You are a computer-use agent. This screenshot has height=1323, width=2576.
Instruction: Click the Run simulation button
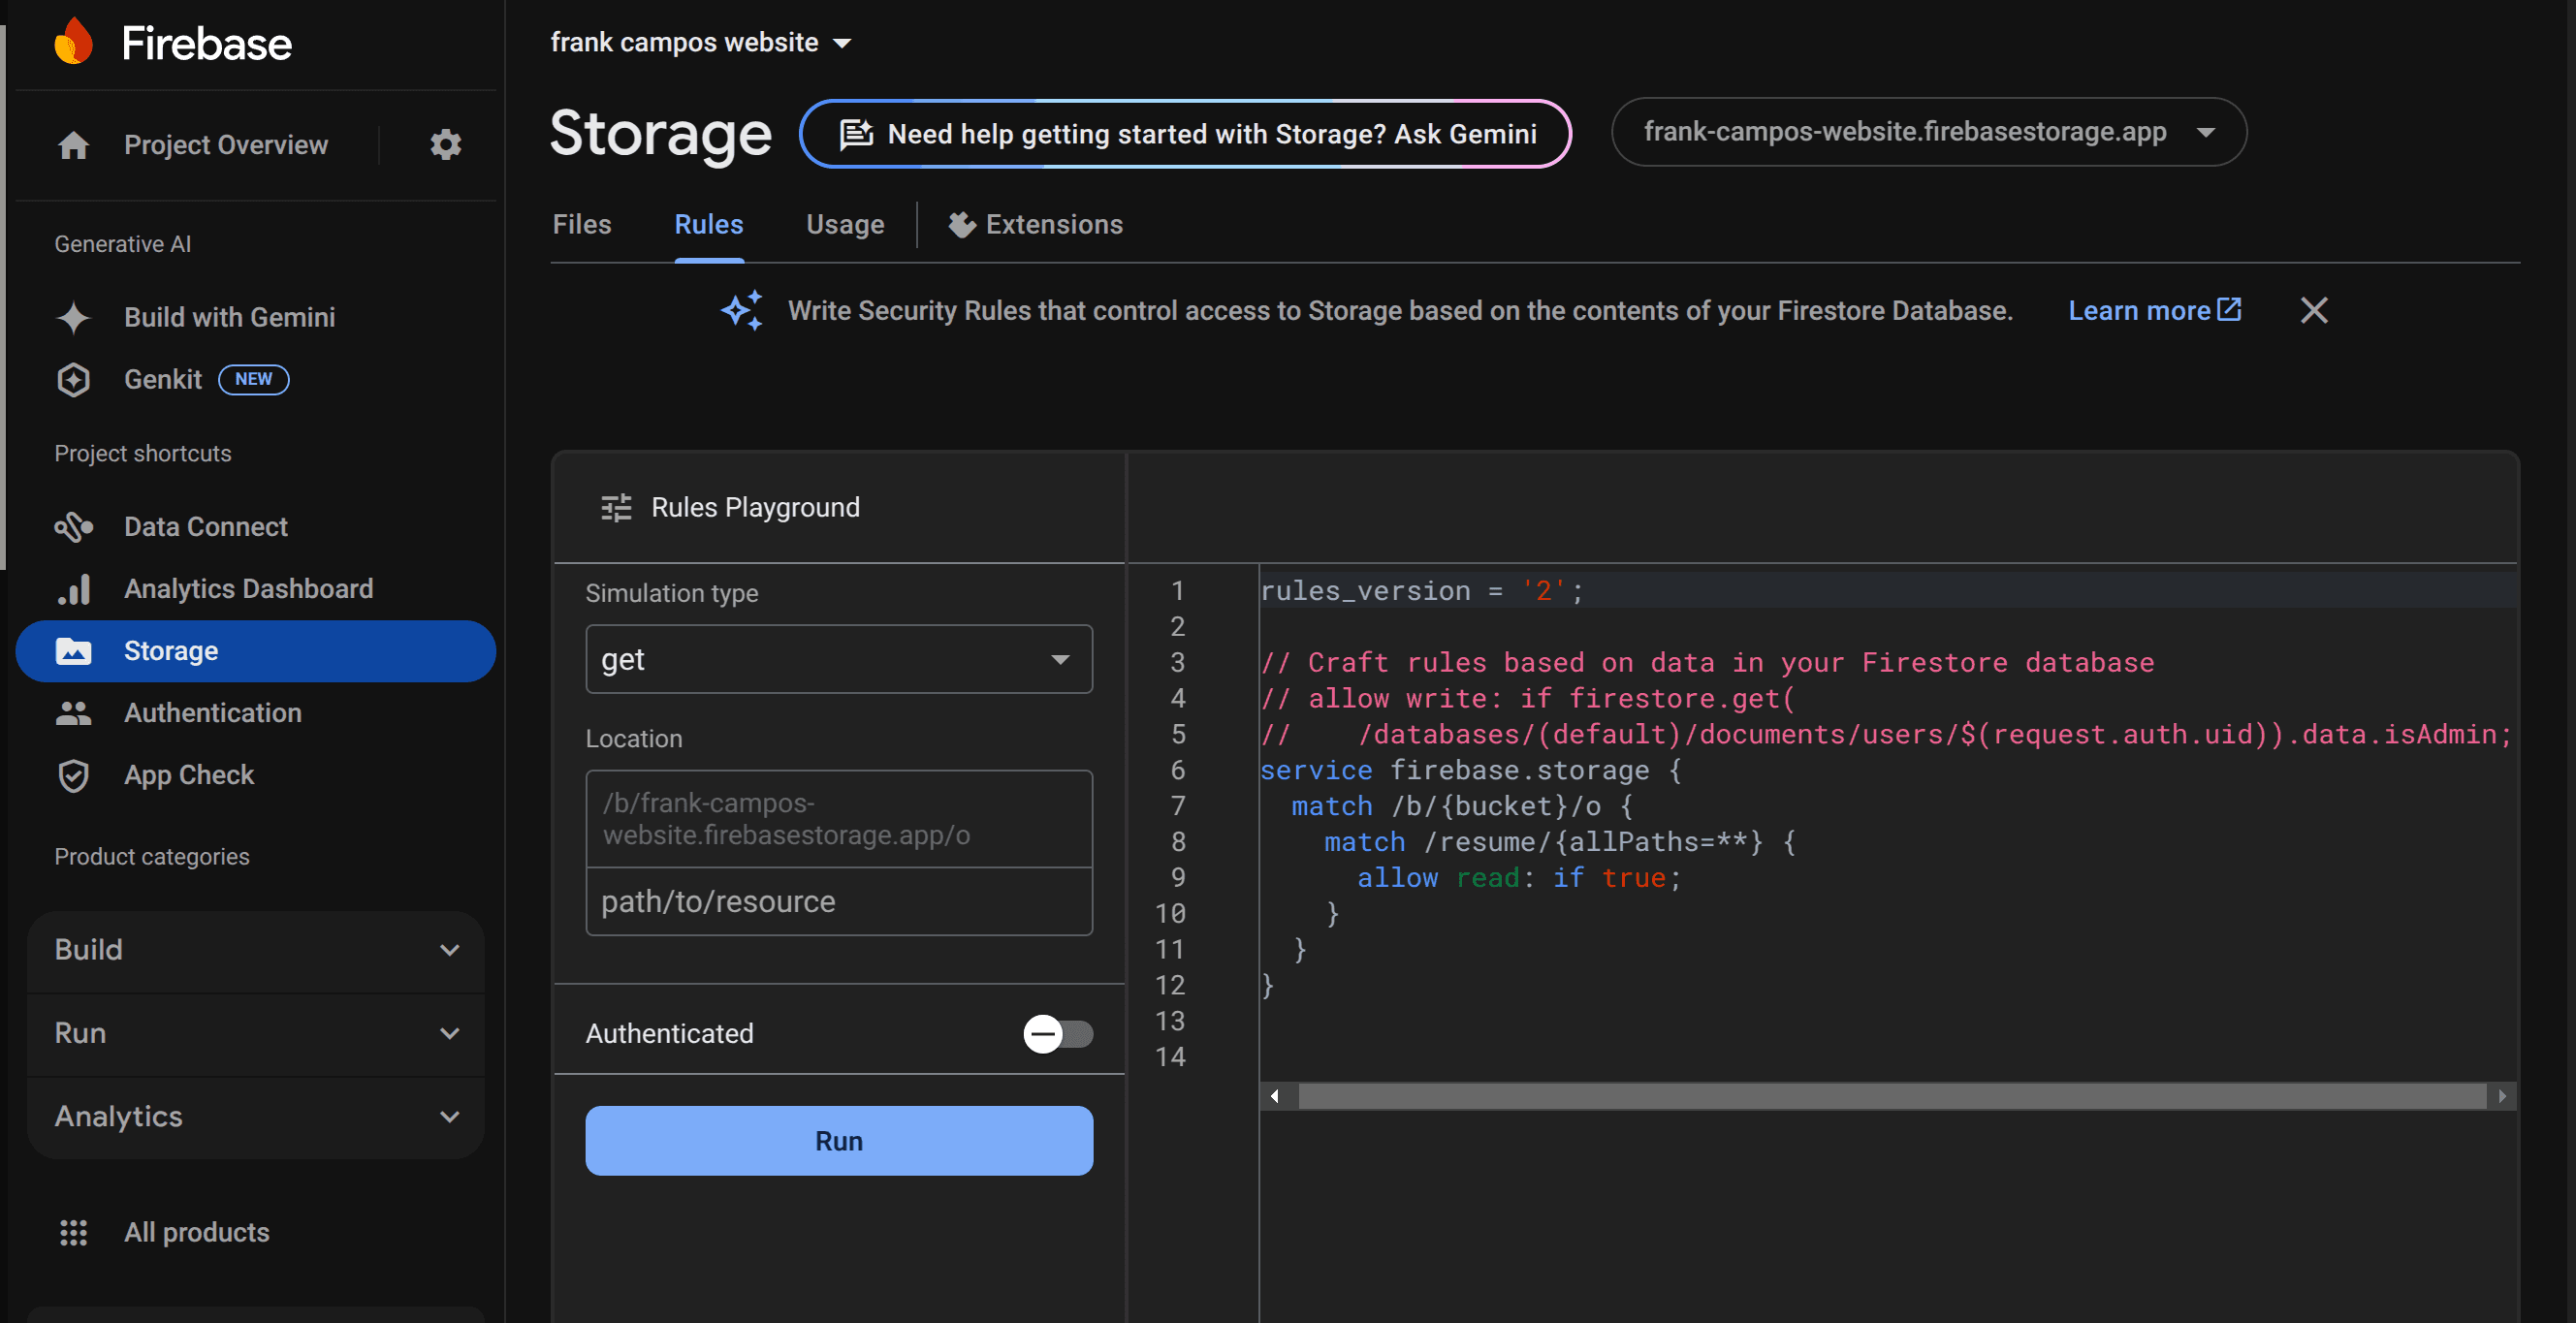point(839,1141)
